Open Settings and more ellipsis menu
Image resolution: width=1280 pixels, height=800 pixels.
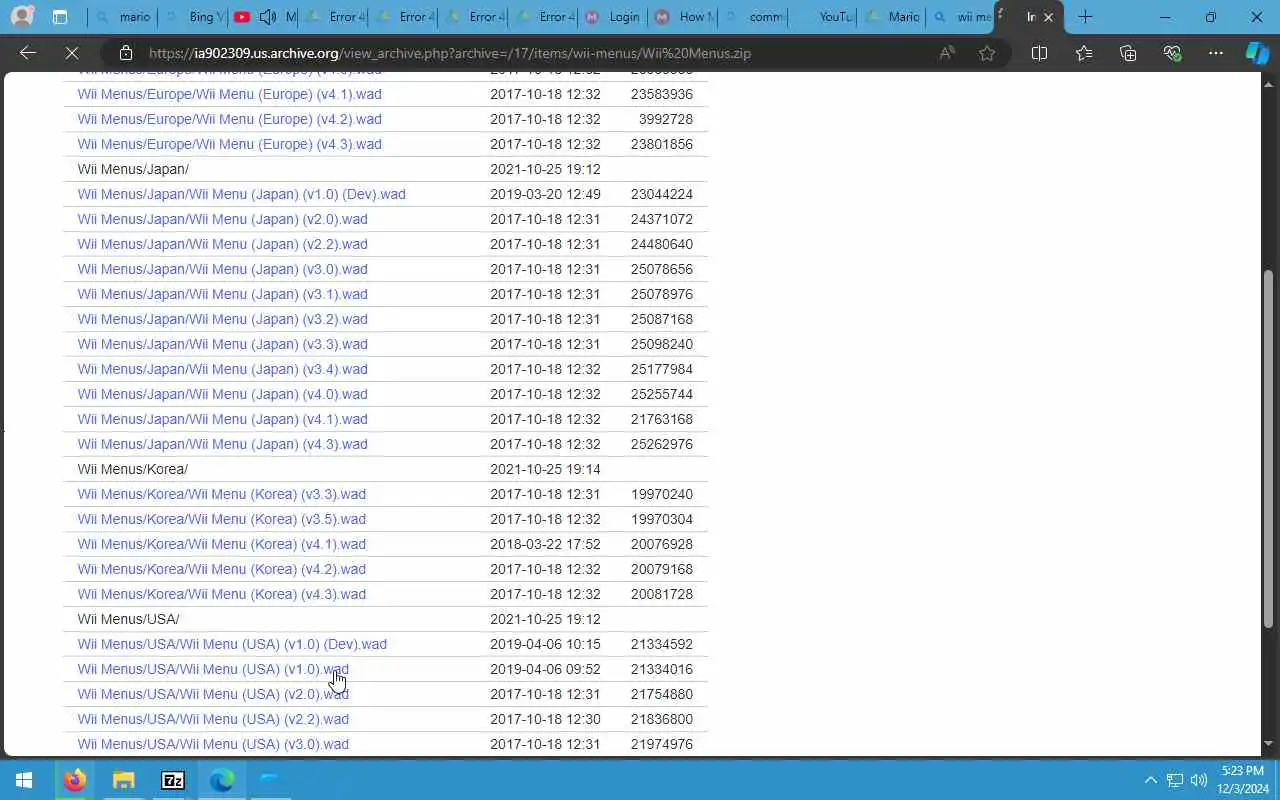point(1216,53)
